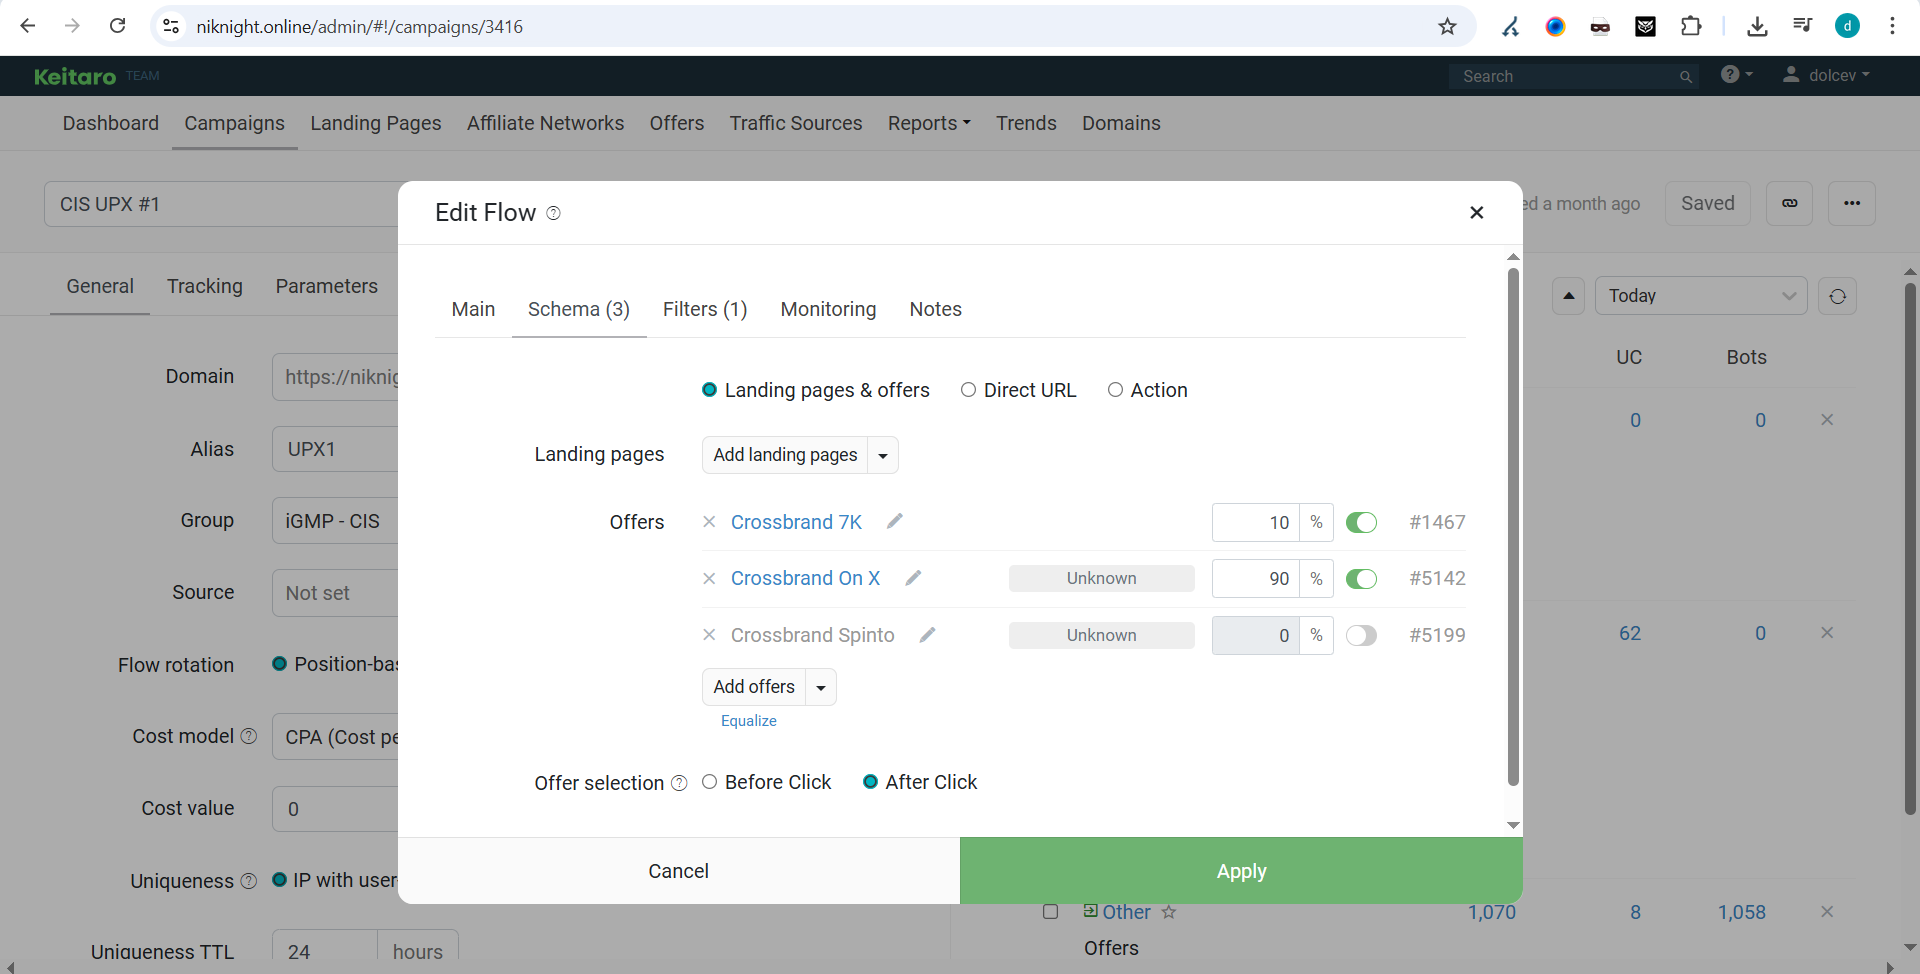Open the Add offers dropdown arrow
Image resolution: width=1920 pixels, height=974 pixels.
(x=821, y=687)
